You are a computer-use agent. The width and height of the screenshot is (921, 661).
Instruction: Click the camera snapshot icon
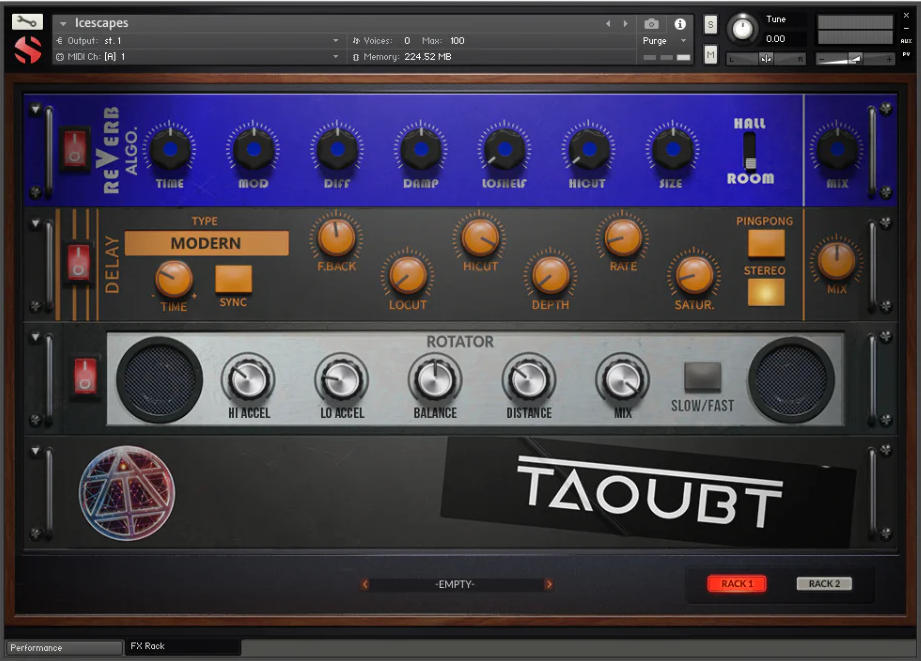pyautogui.click(x=652, y=23)
